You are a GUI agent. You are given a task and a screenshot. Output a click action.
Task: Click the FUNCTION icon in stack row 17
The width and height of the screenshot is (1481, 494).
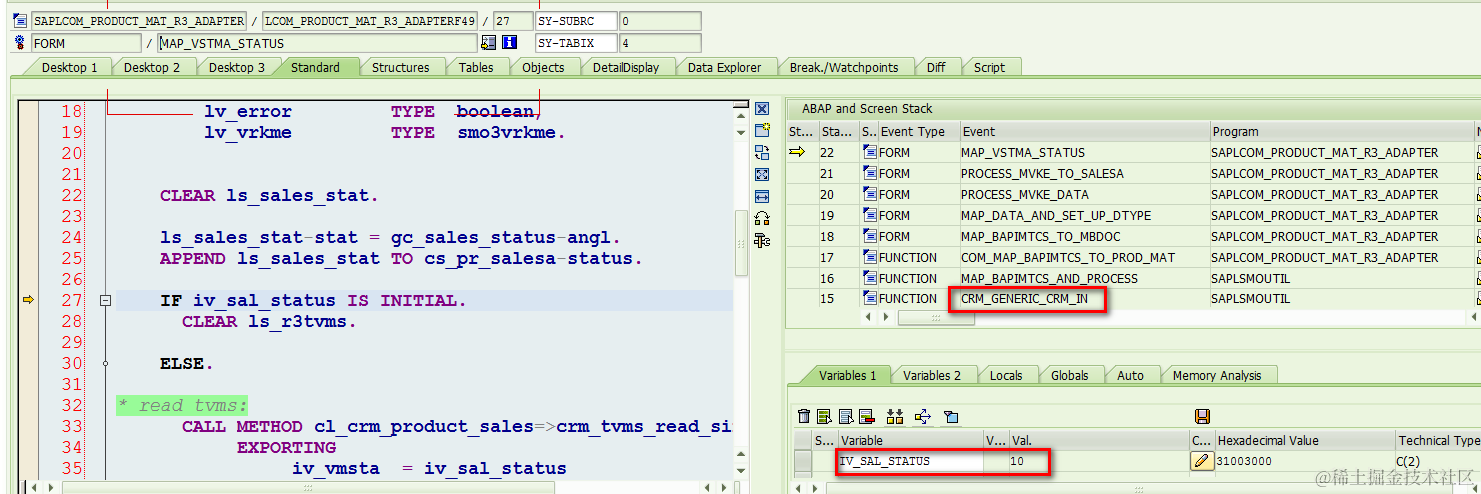click(870, 257)
